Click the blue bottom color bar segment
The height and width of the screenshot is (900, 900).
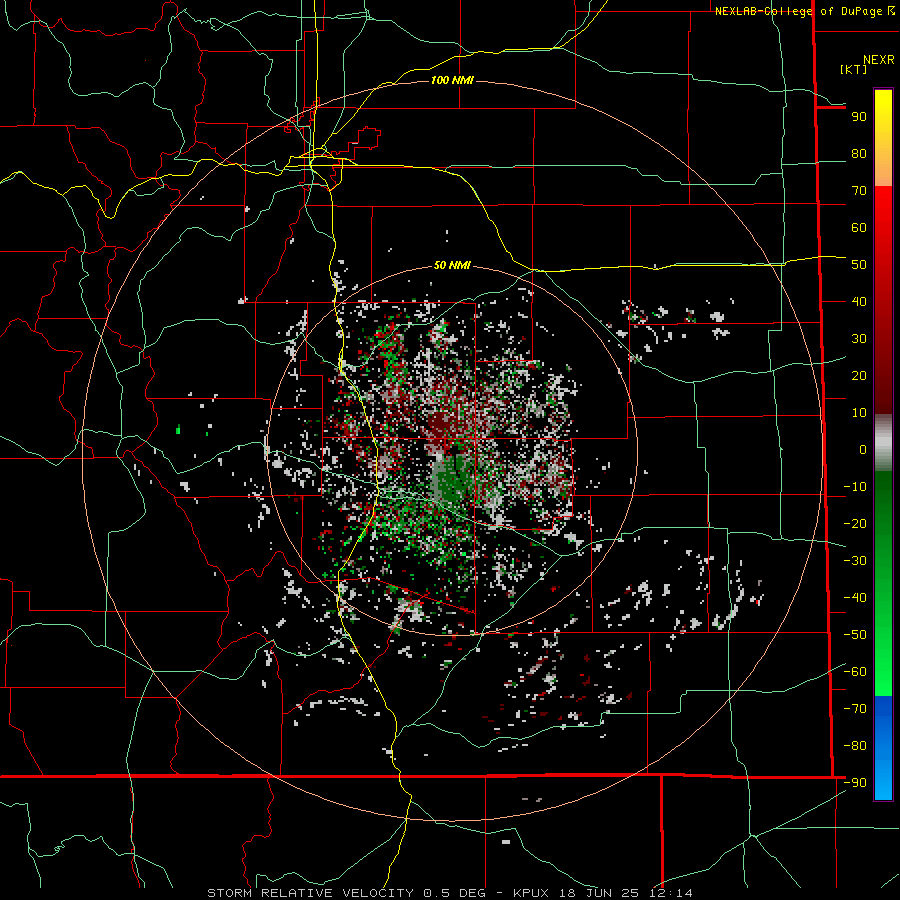coord(883,748)
